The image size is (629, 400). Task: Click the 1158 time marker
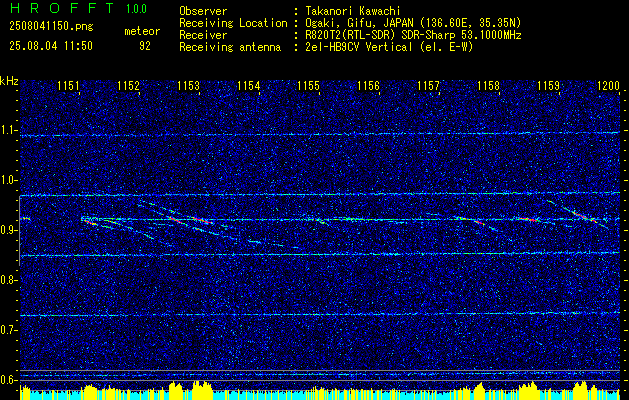pos(489,86)
